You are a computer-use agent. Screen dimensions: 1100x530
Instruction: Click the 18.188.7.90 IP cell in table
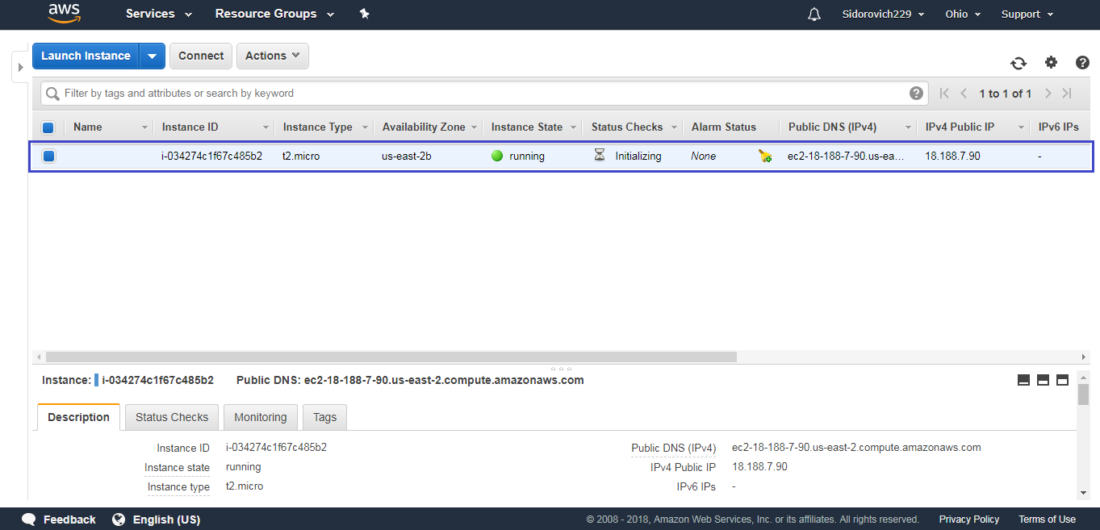click(x=953, y=156)
